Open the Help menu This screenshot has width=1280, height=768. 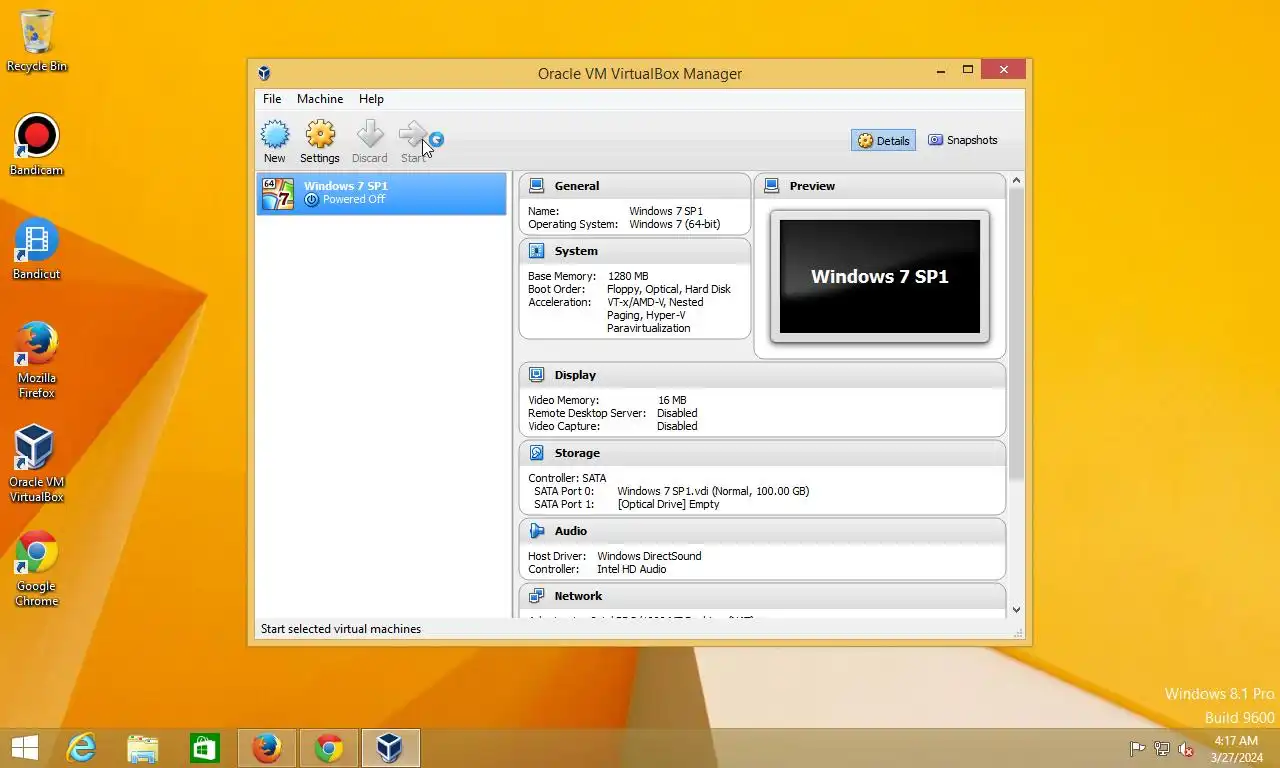[371, 99]
